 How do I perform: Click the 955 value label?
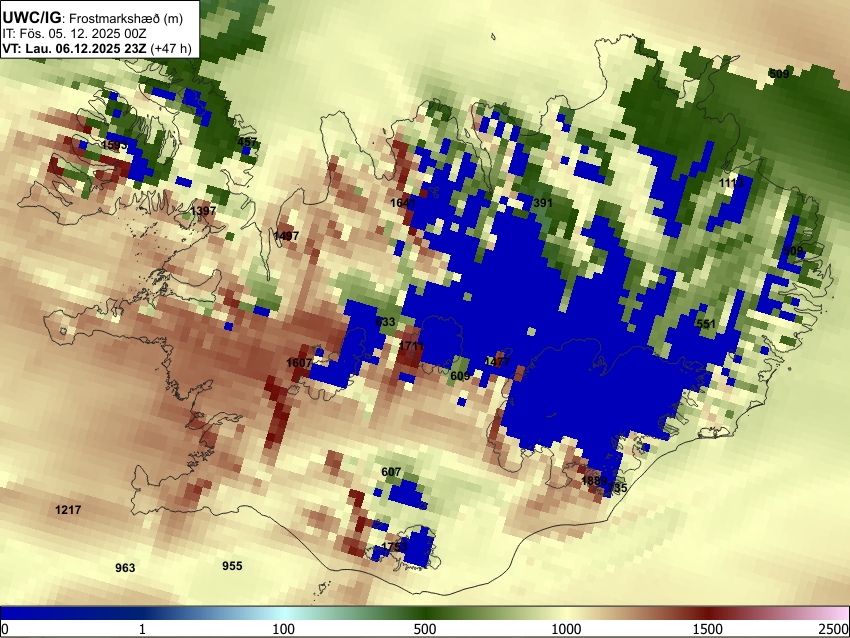(x=232, y=566)
